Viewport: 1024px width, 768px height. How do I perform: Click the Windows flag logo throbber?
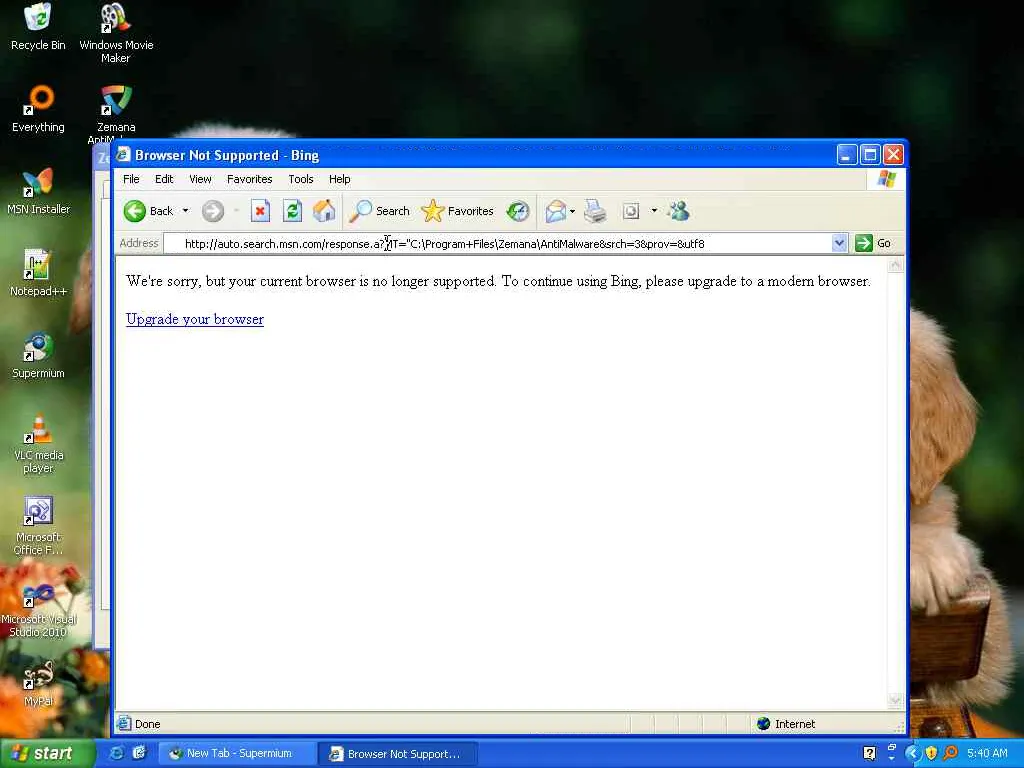coord(886,179)
